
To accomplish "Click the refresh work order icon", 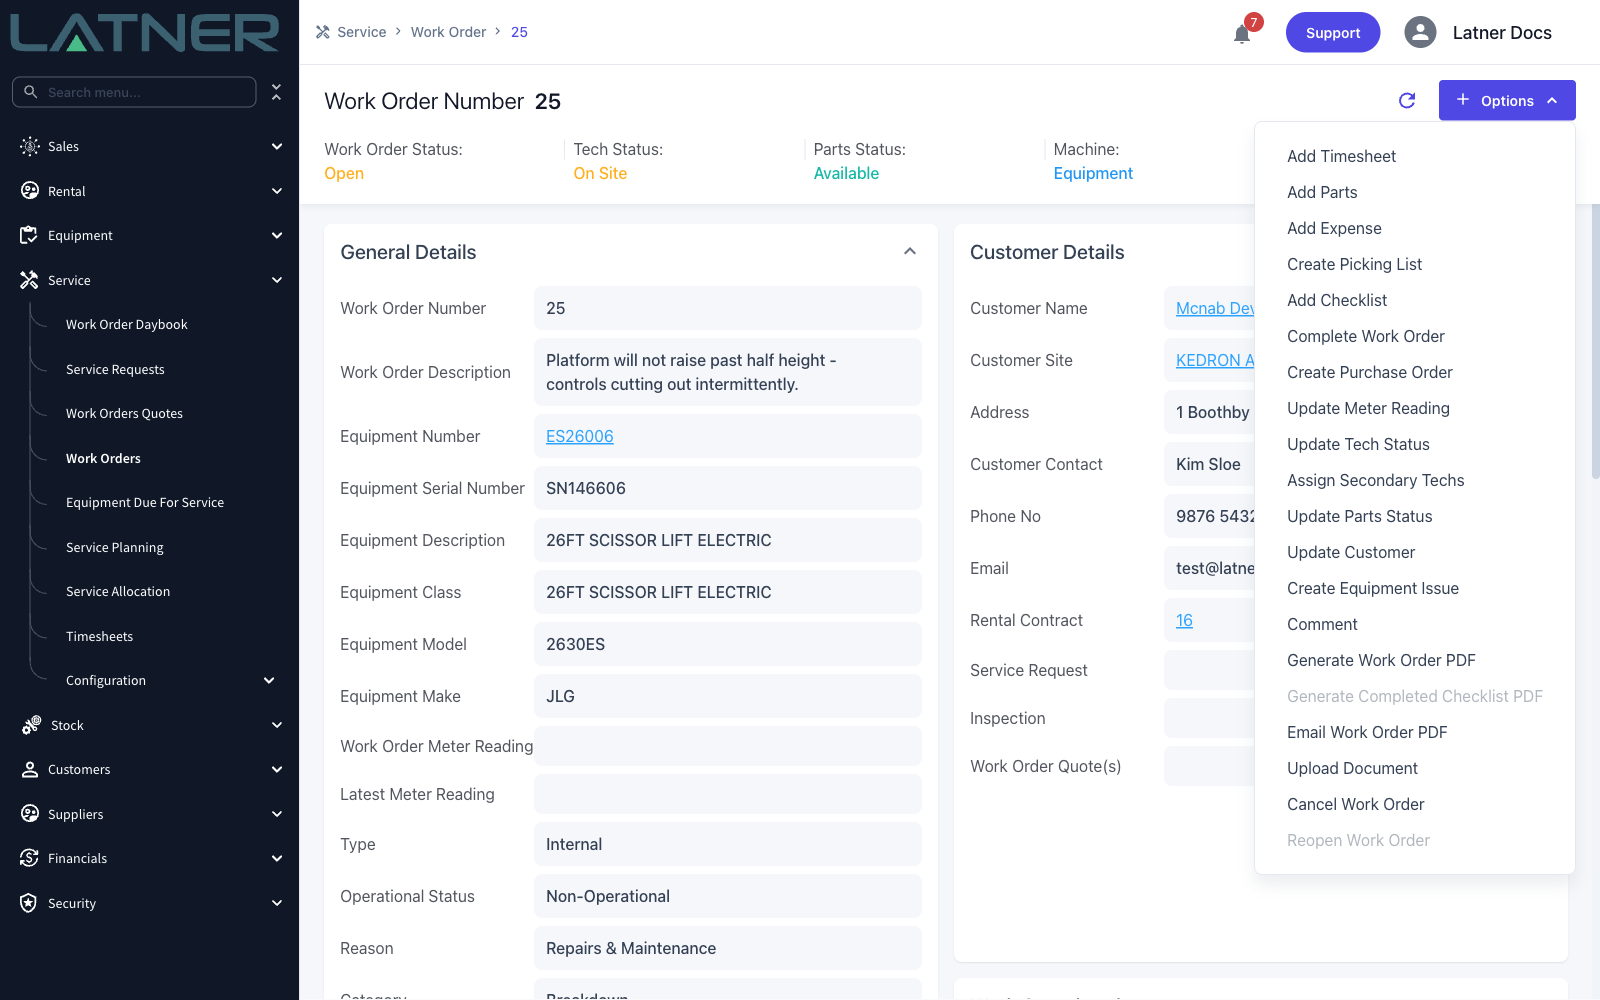I will [x=1407, y=100].
